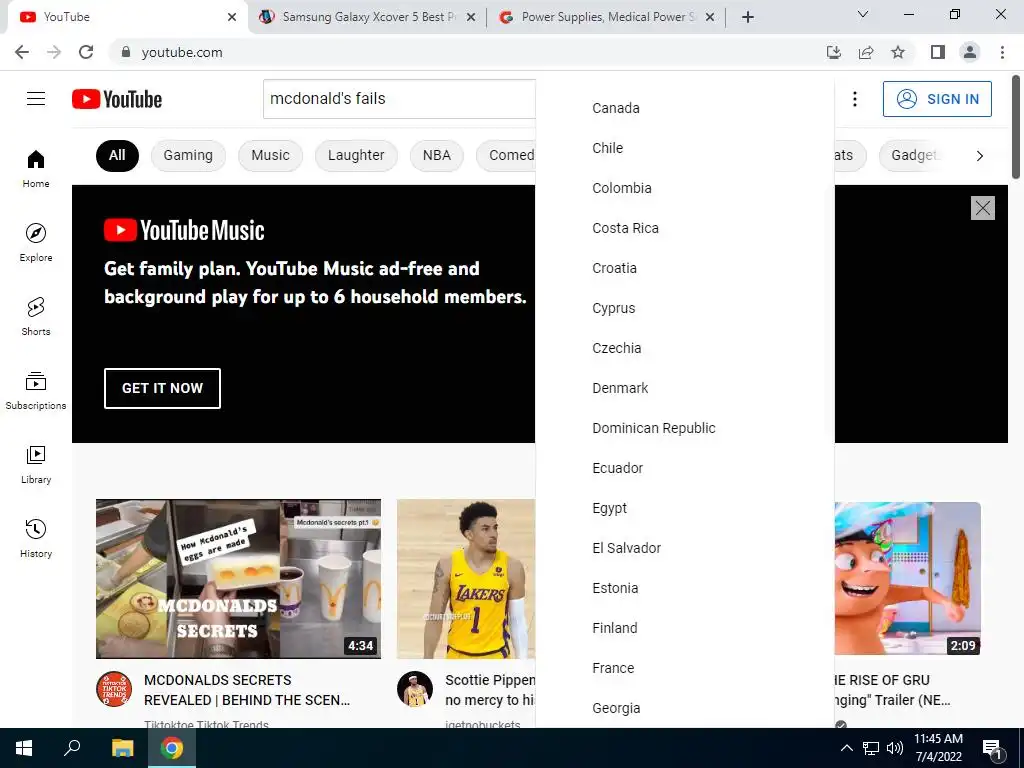This screenshot has height=768, width=1024.
Task: Click the YouTube logo
Action: [x=117, y=99]
